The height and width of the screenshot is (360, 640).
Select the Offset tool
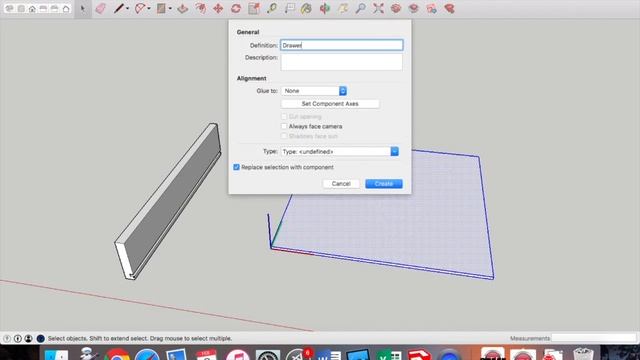[200, 8]
